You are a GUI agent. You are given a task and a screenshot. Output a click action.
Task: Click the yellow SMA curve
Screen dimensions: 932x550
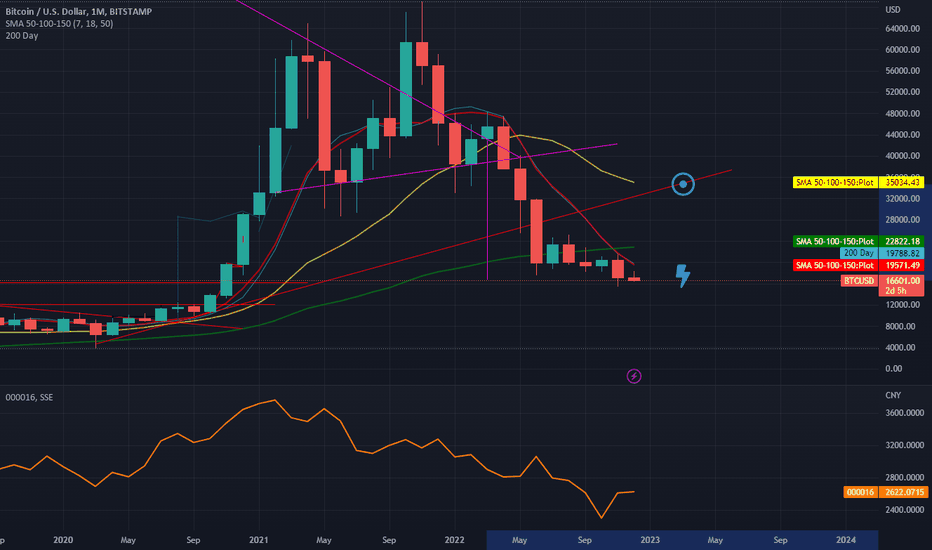click(390, 213)
